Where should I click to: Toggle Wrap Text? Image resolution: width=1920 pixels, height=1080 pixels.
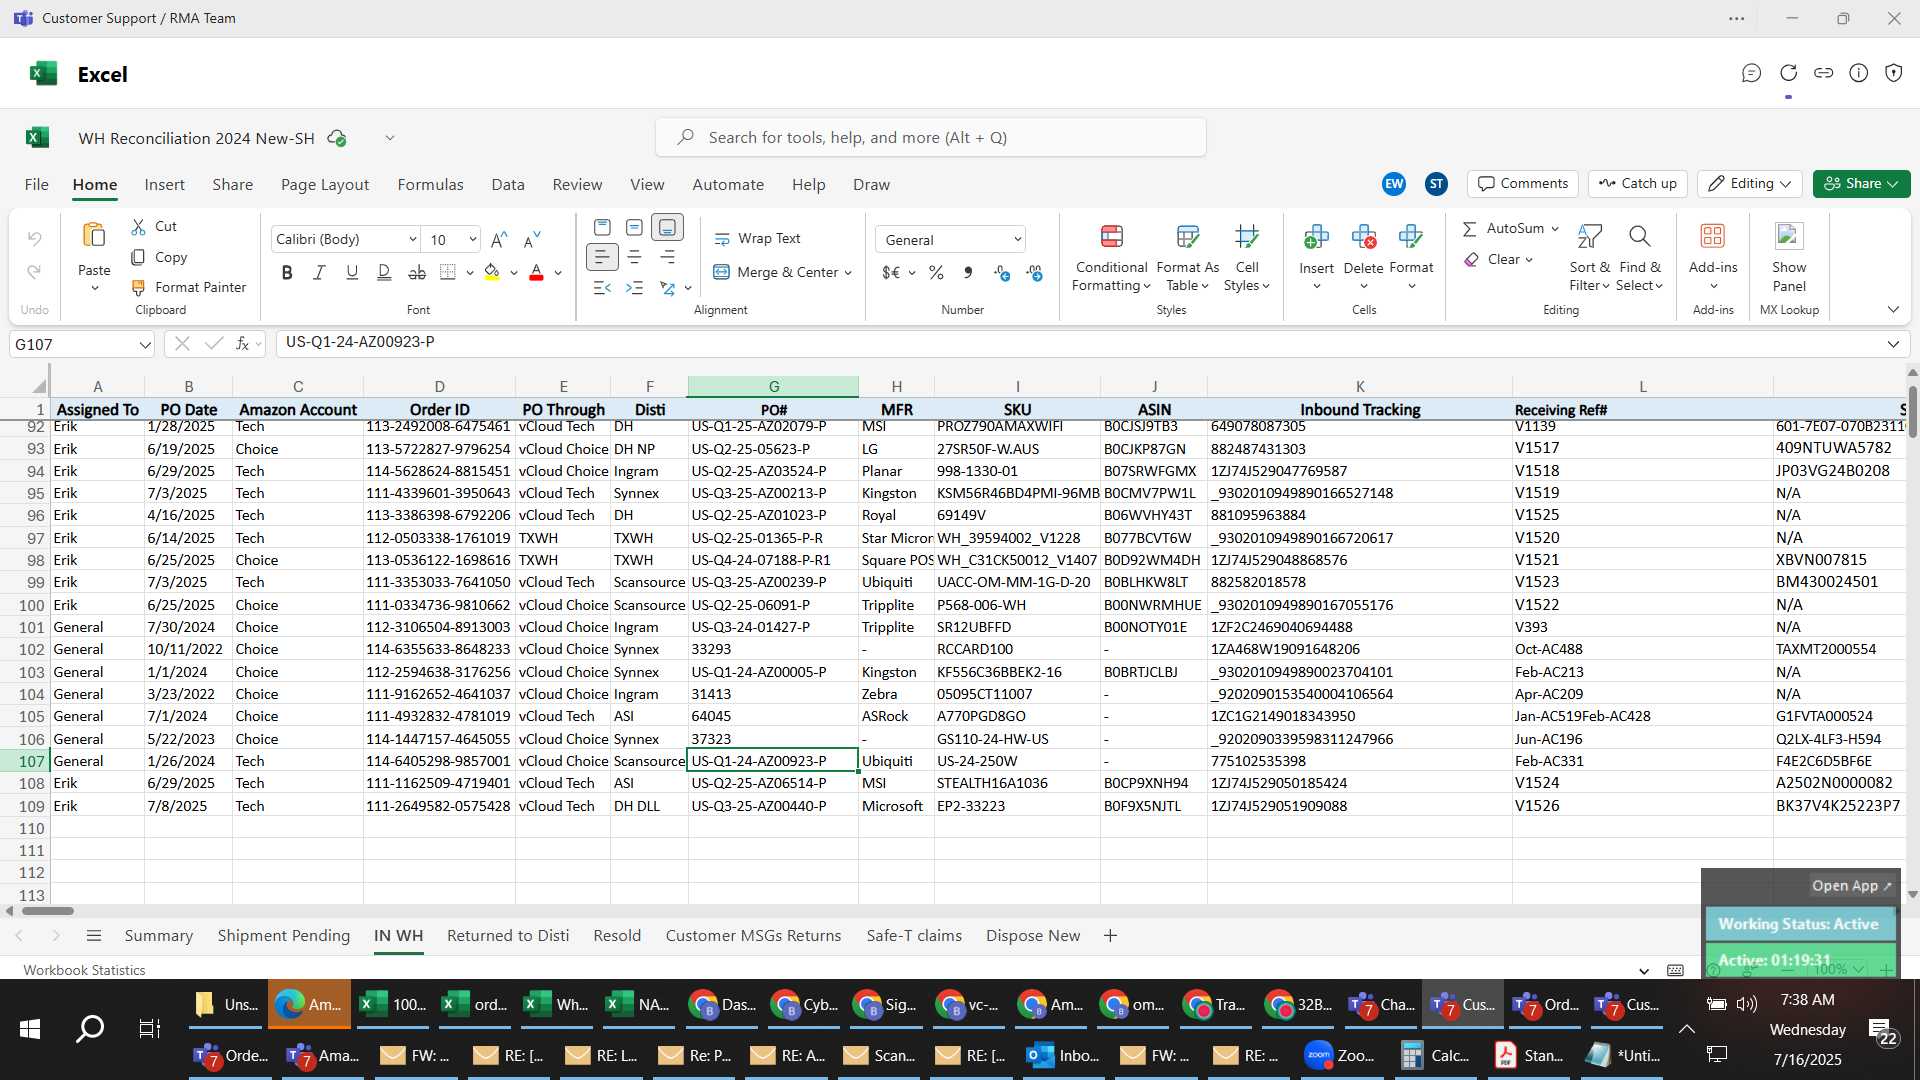pos(757,239)
